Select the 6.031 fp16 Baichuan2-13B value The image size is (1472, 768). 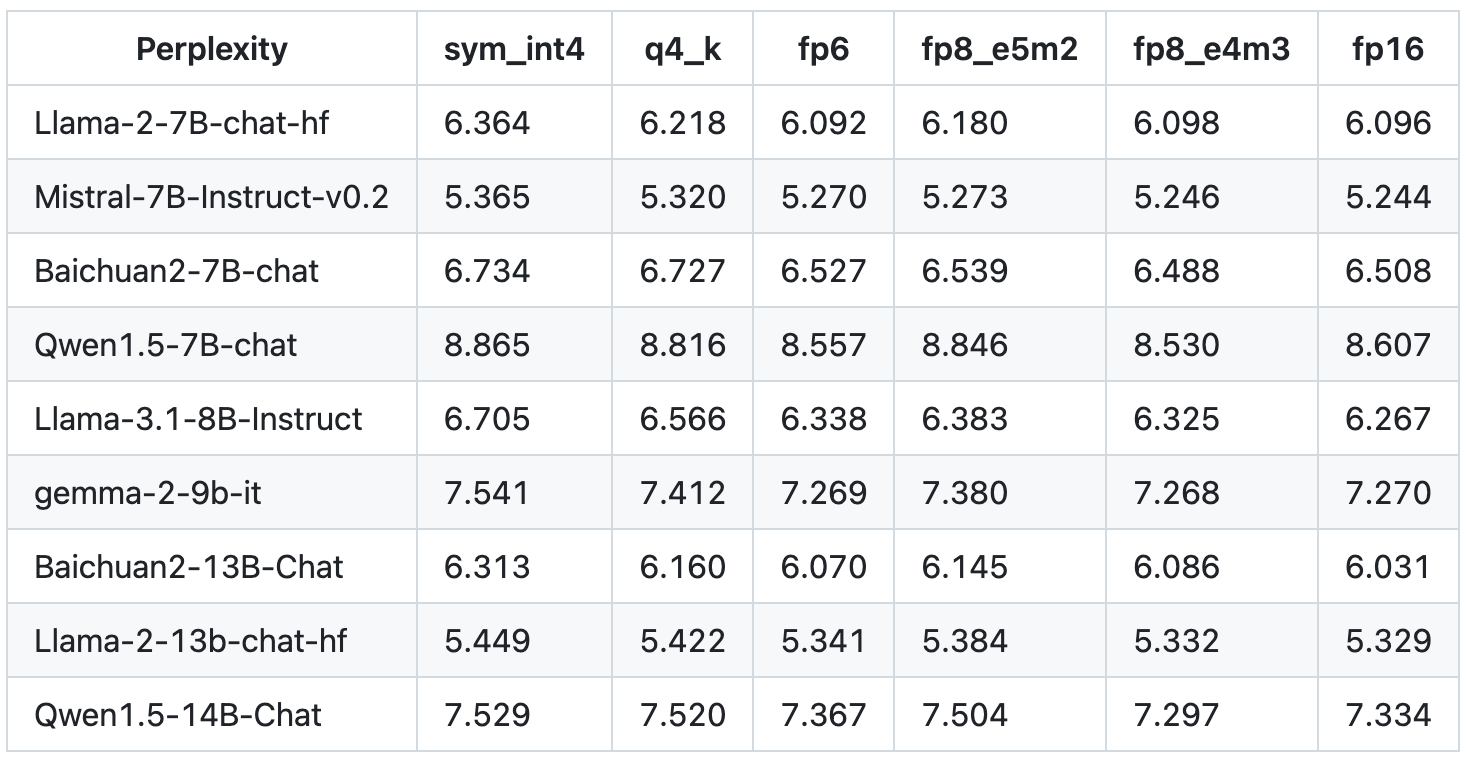(1388, 567)
